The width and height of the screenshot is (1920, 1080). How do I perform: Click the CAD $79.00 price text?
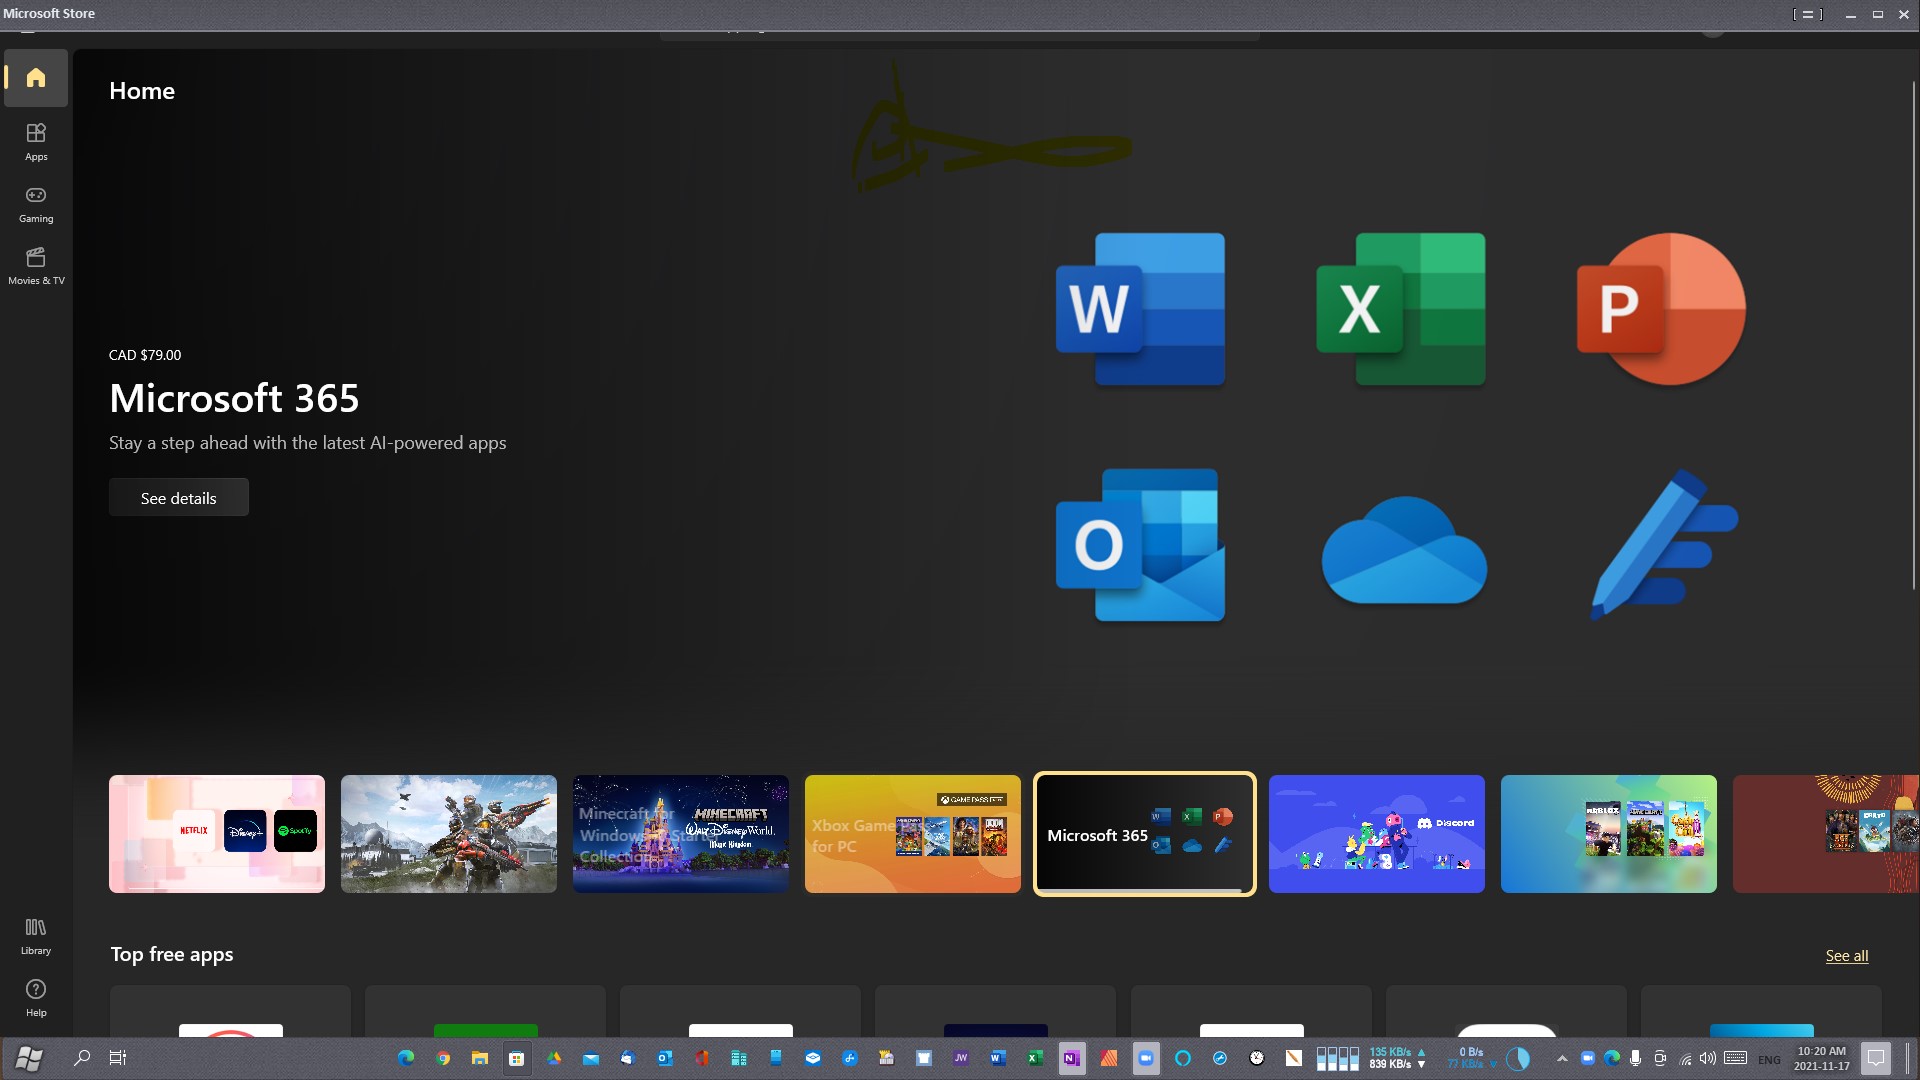click(x=145, y=355)
